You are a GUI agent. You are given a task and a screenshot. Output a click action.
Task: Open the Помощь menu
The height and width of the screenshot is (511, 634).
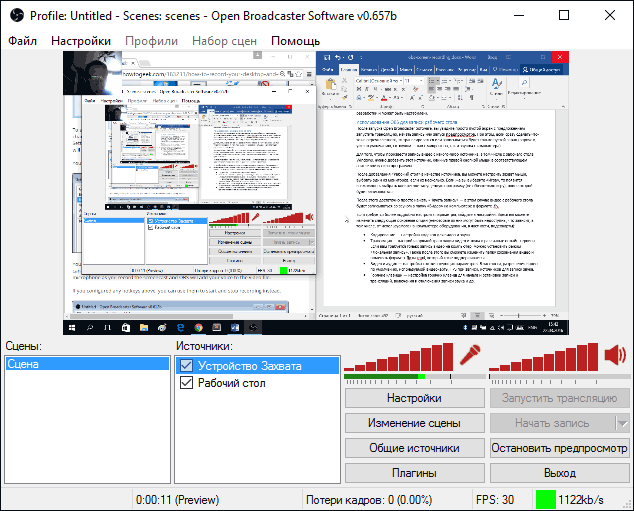[x=296, y=41]
